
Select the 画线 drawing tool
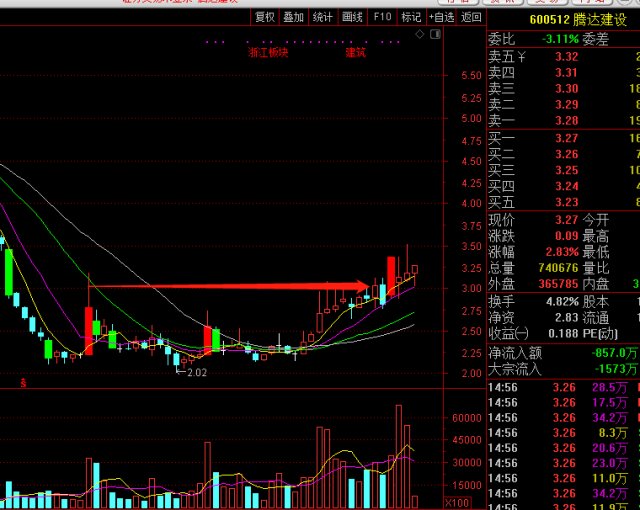[x=352, y=17]
